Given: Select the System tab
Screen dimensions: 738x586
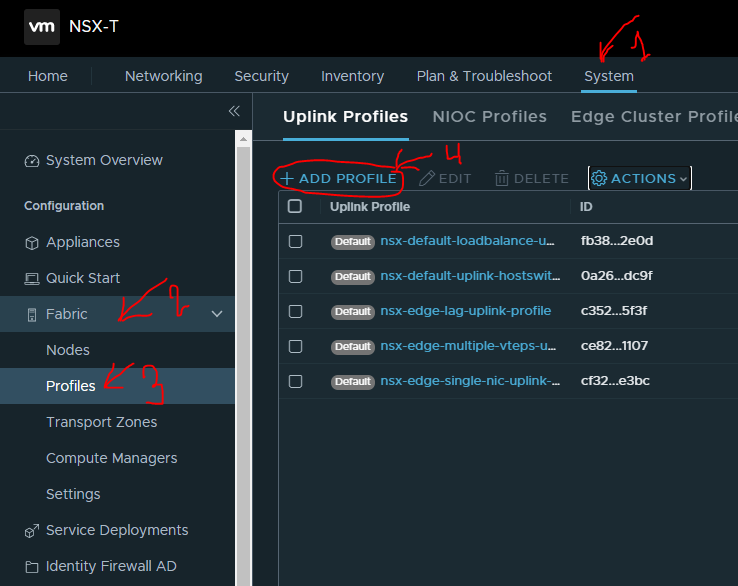Looking at the screenshot, I should pos(609,76).
